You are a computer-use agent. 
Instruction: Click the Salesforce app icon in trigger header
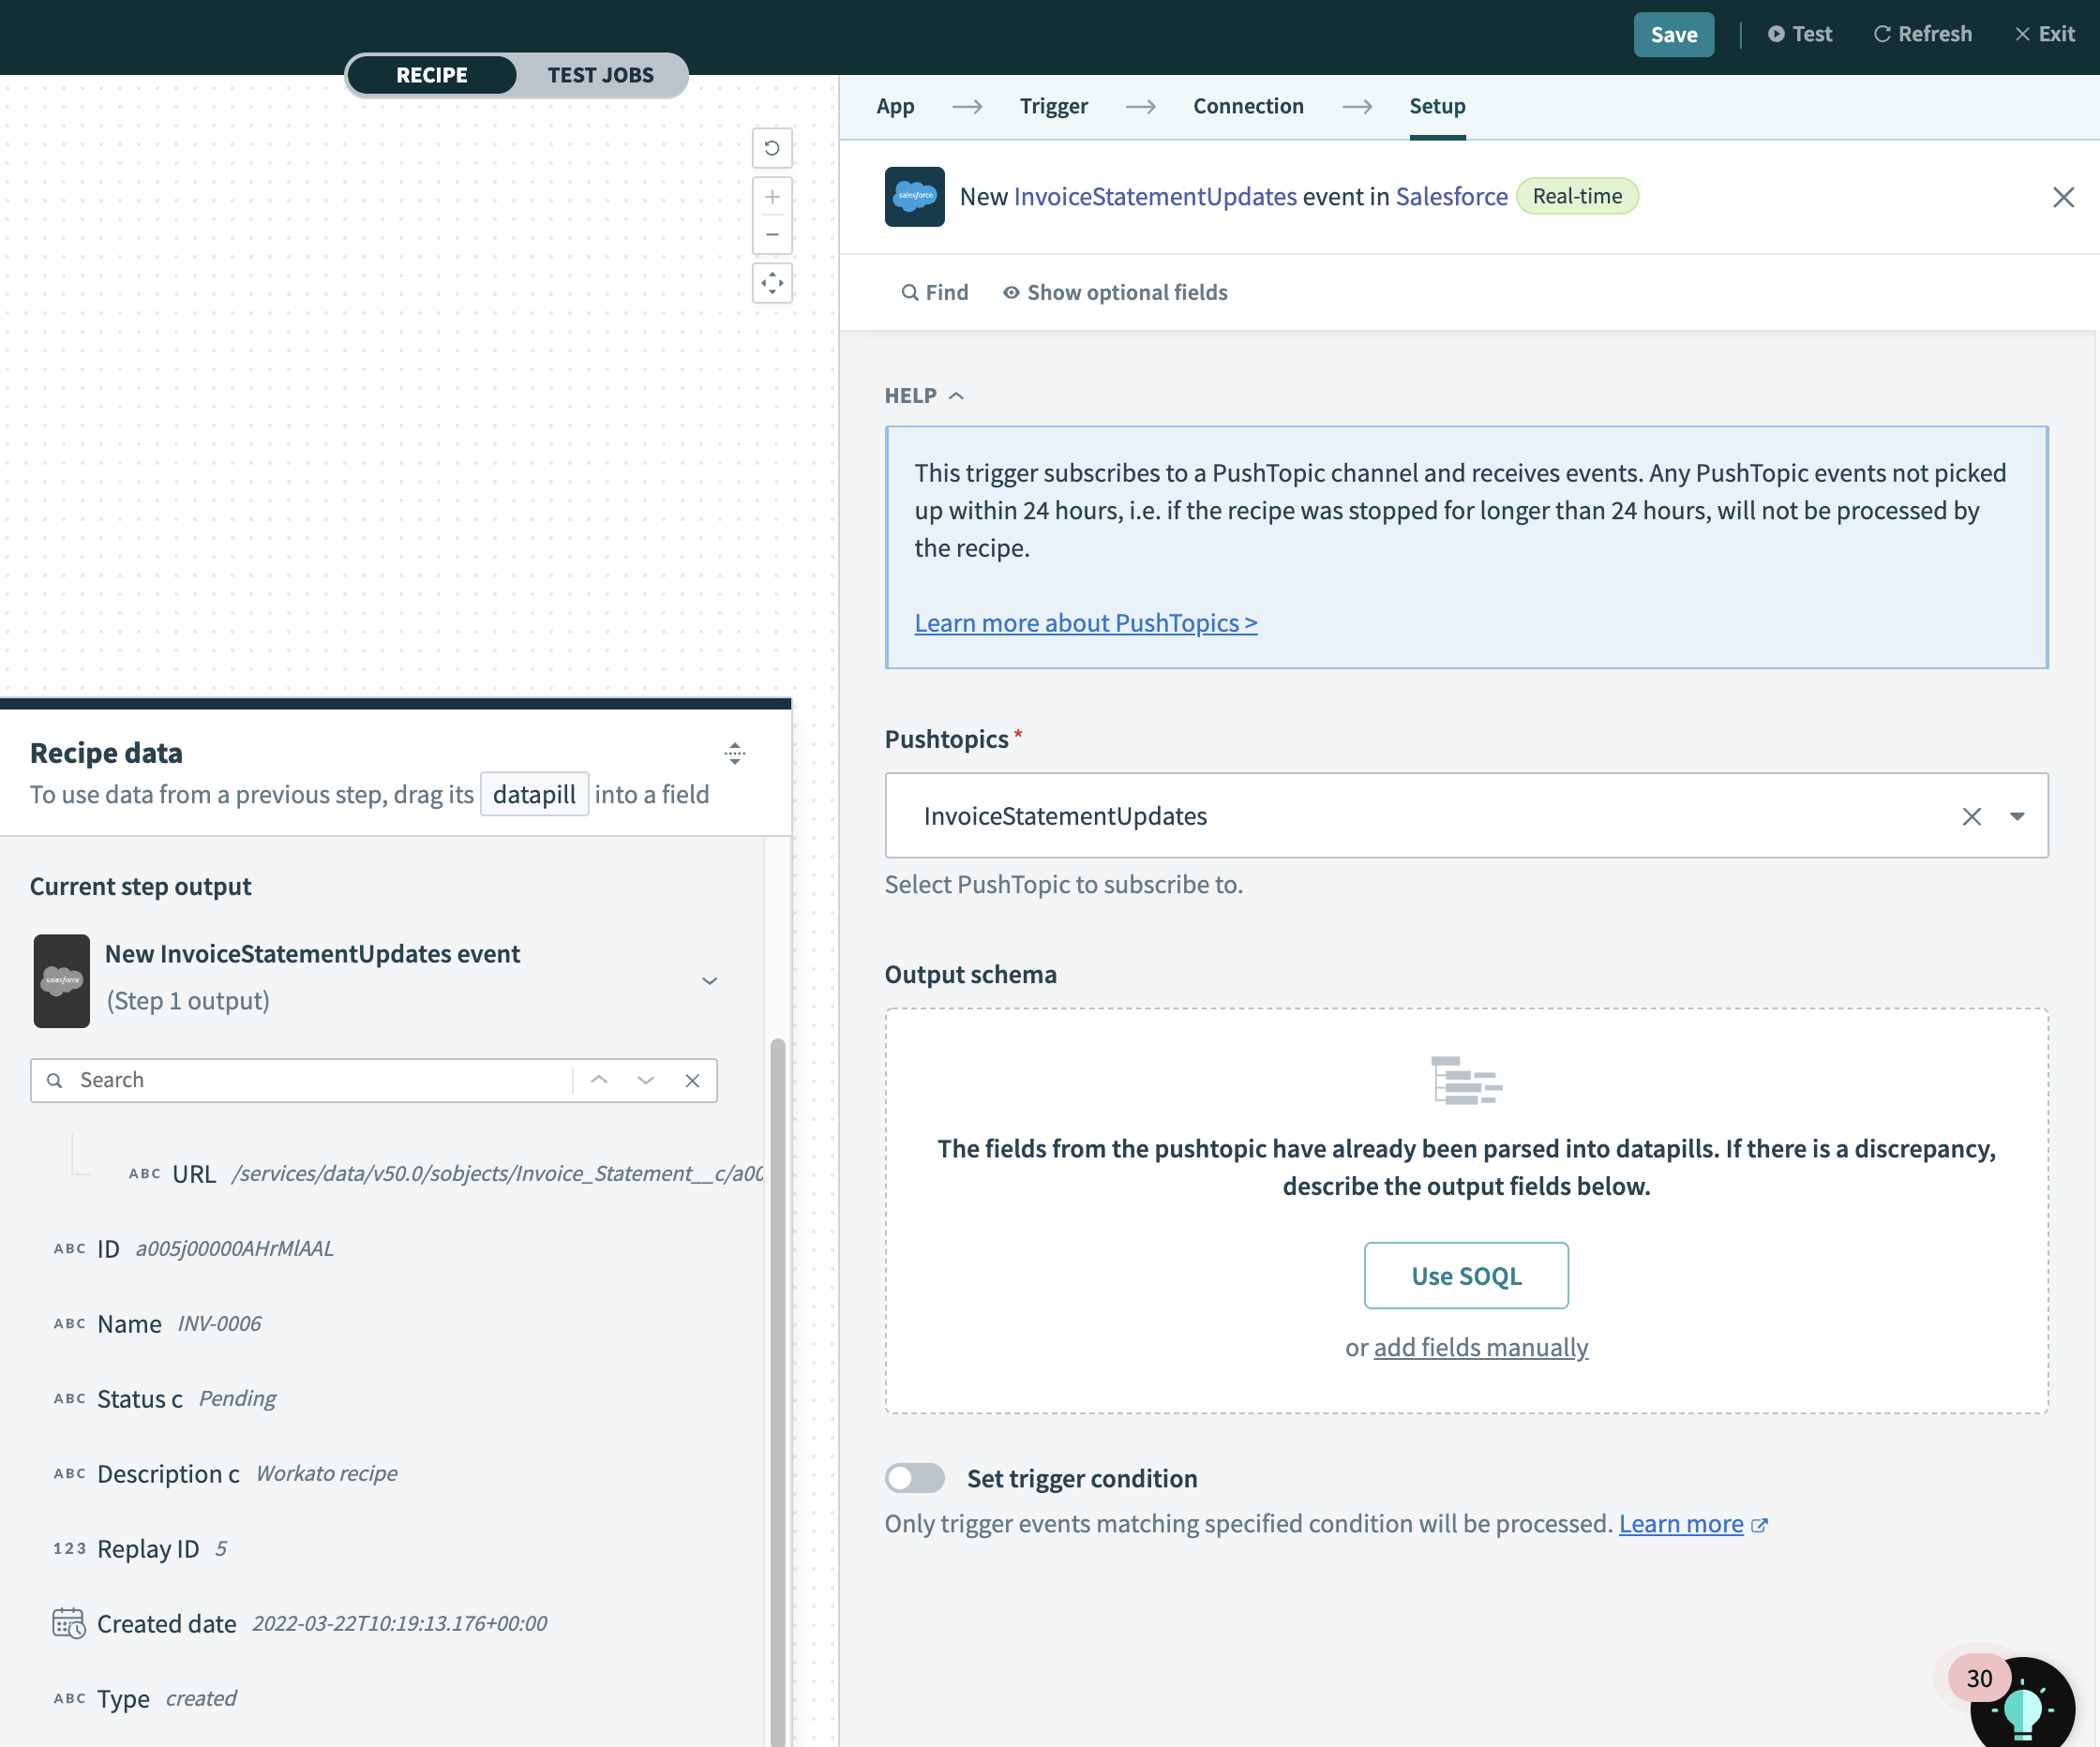click(x=914, y=196)
